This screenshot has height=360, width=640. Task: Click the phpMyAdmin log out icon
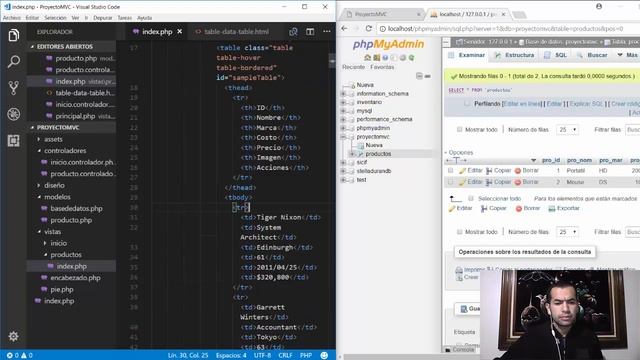[x=376, y=58]
